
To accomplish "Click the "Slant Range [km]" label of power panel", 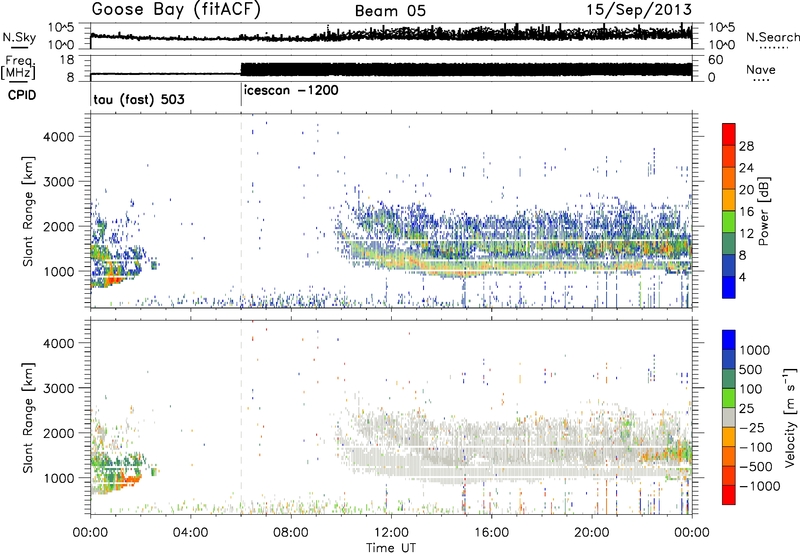I will pyautogui.click(x=28, y=212).
